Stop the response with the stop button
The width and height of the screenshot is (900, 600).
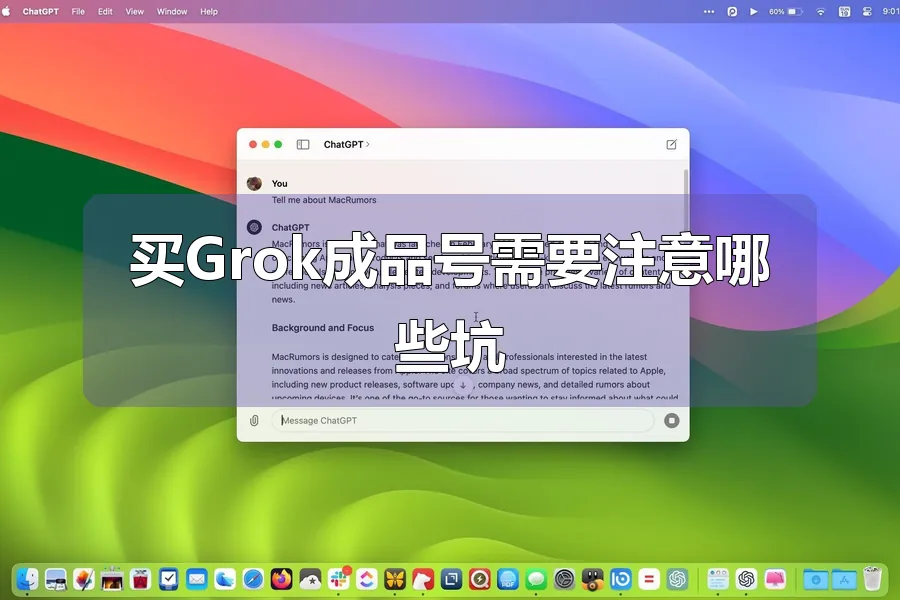click(x=672, y=421)
